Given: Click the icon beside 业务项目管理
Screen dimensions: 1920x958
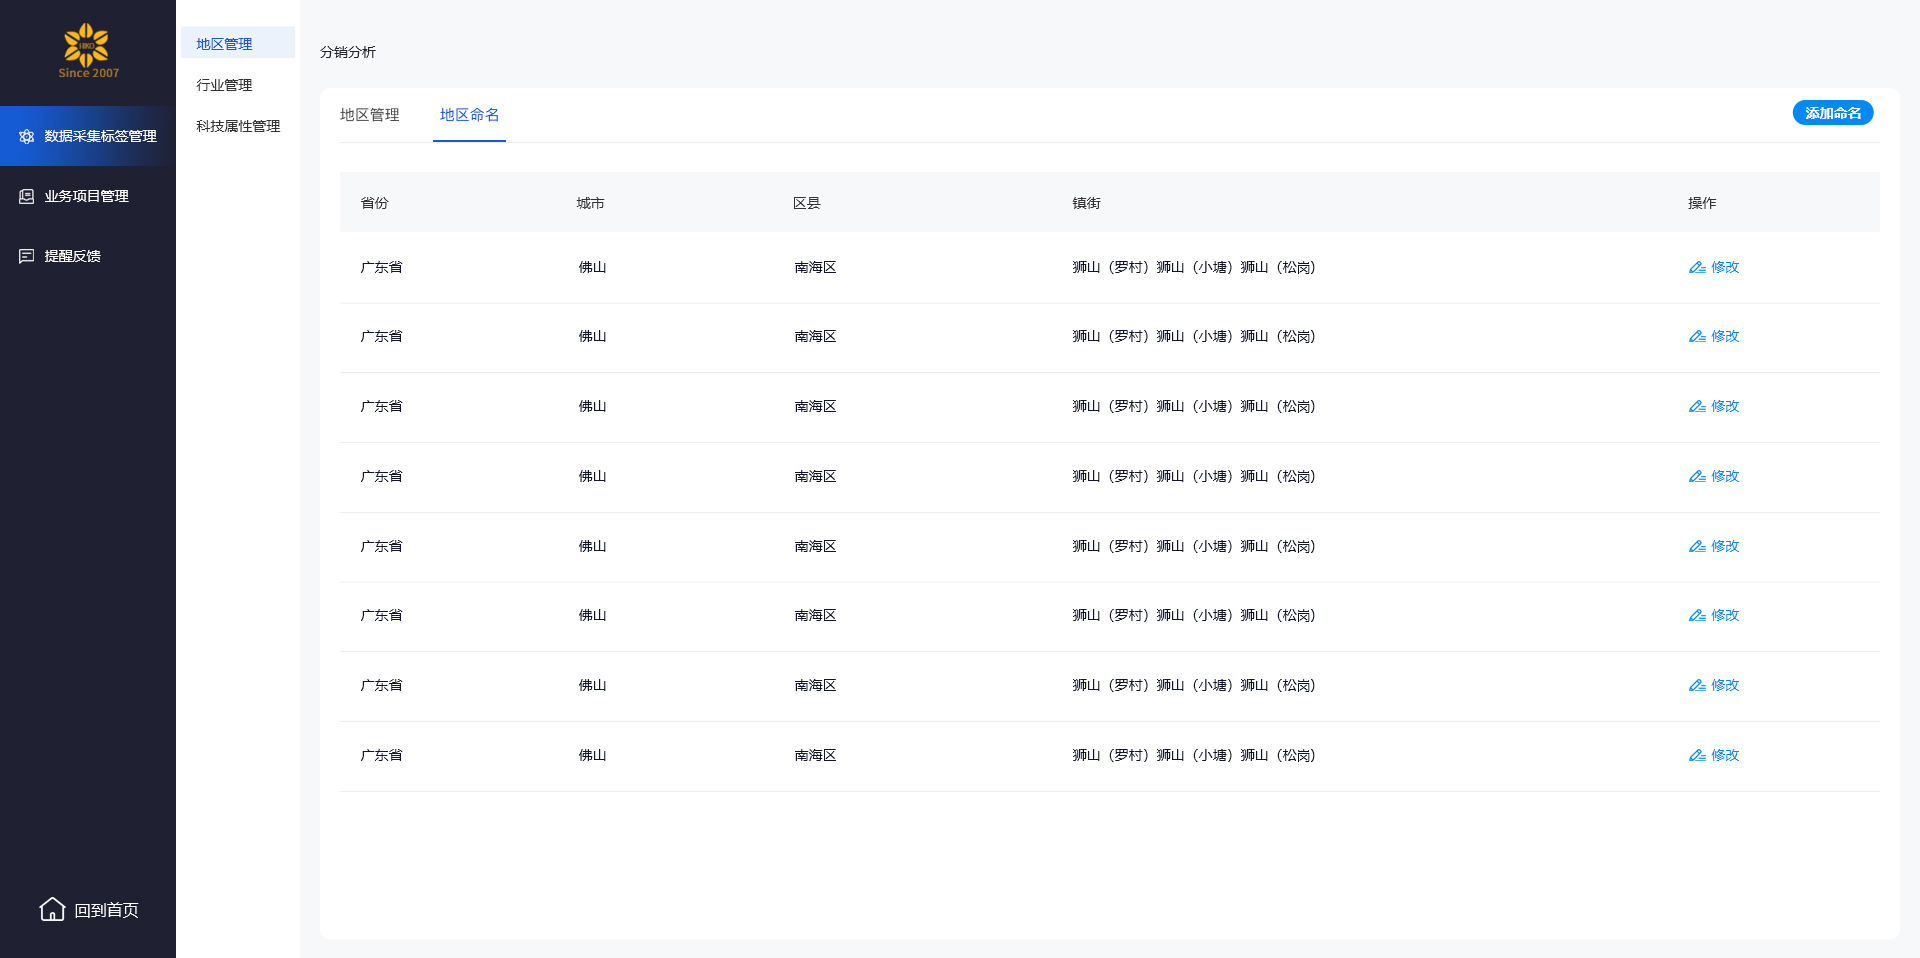Looking at the screenshot, I should 27,196.
